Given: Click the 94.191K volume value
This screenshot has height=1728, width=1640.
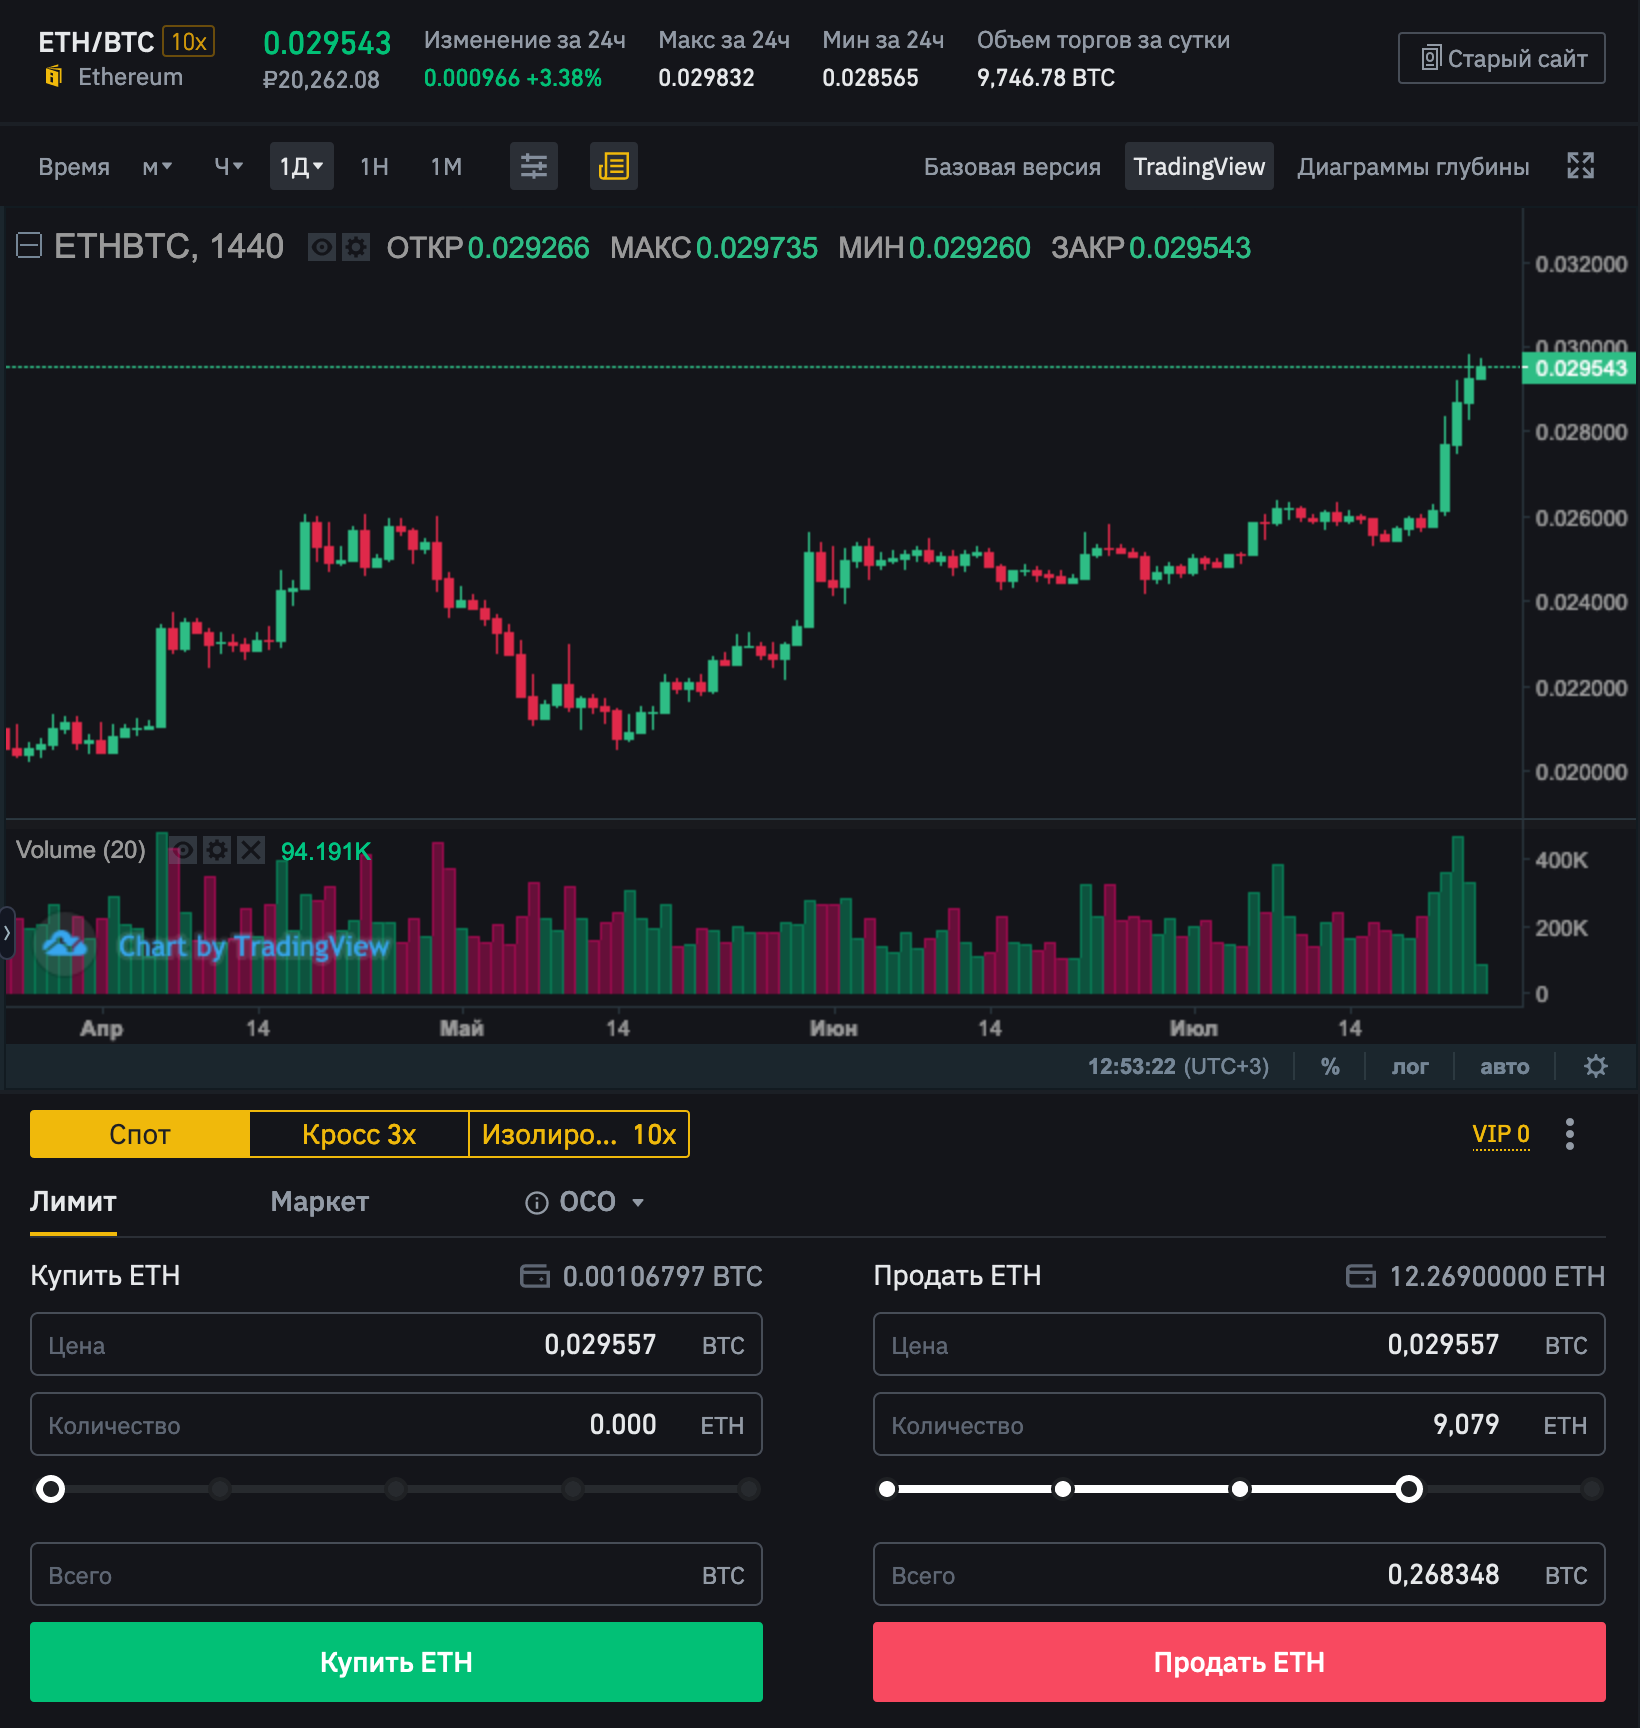Looking at the screenshot, I should coord(326,851).
